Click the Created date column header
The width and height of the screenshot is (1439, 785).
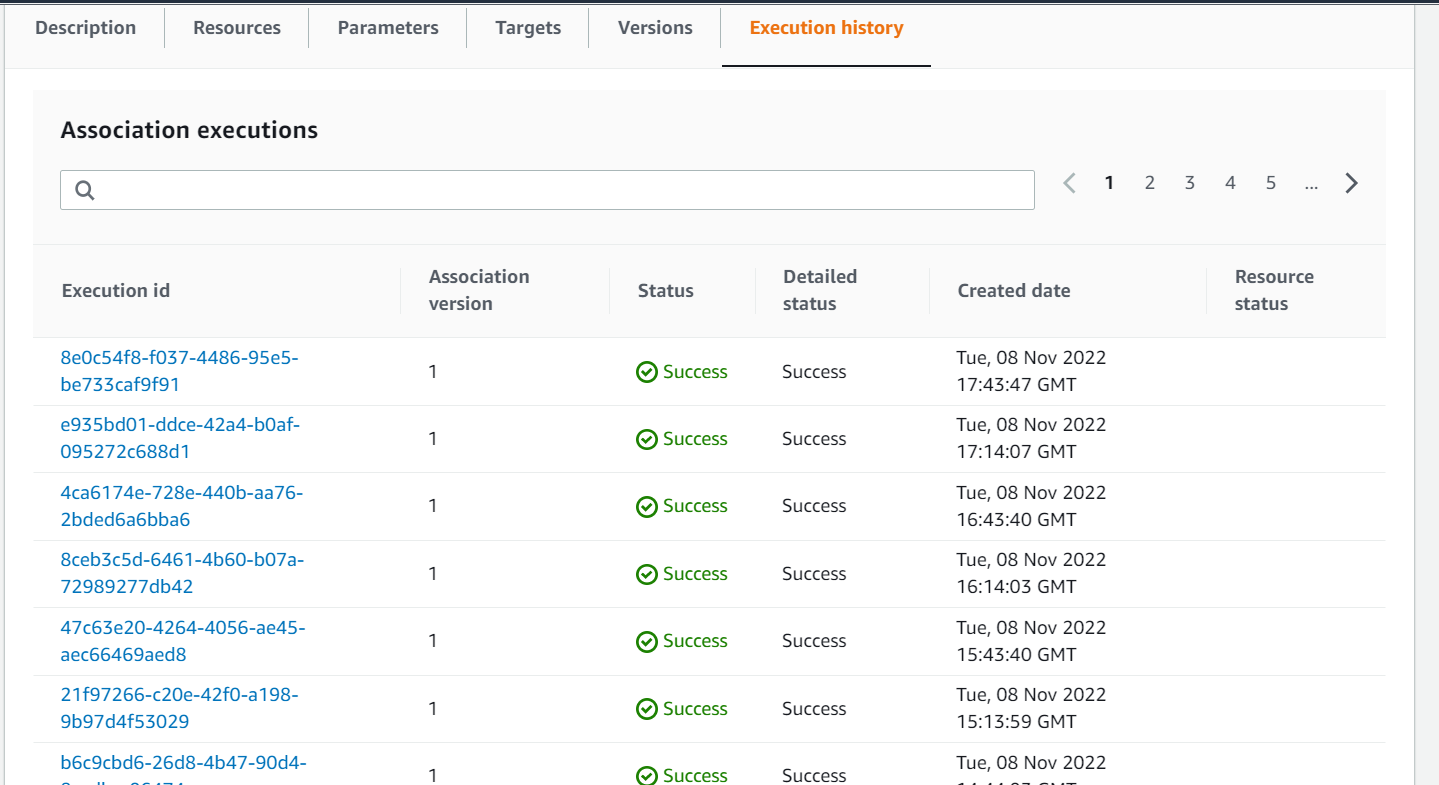point(1013,290)
